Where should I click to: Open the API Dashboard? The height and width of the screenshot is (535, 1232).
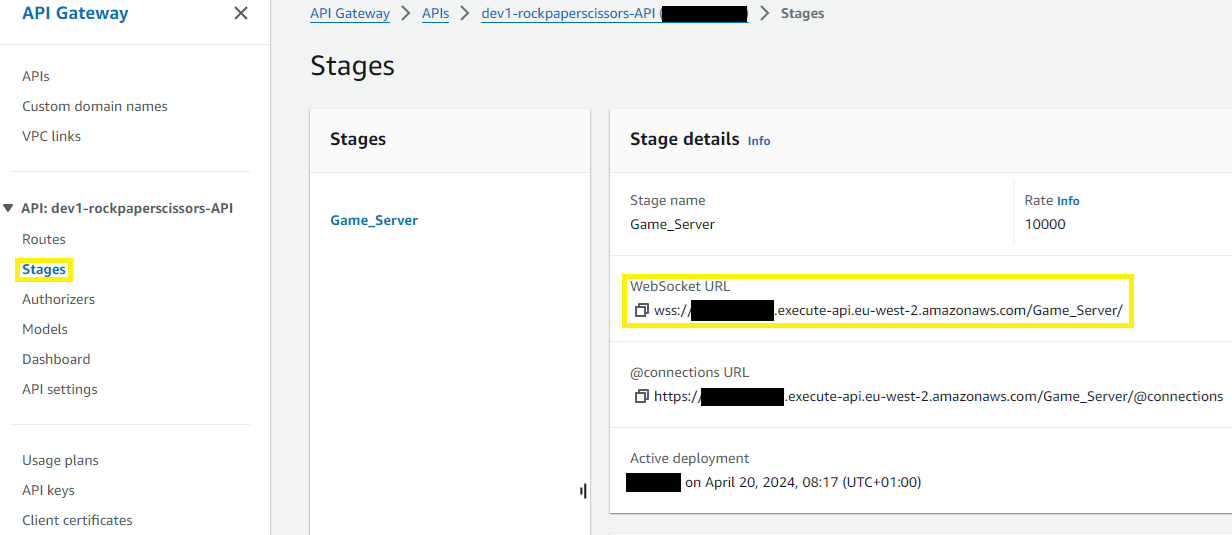[x=56, y=359]
